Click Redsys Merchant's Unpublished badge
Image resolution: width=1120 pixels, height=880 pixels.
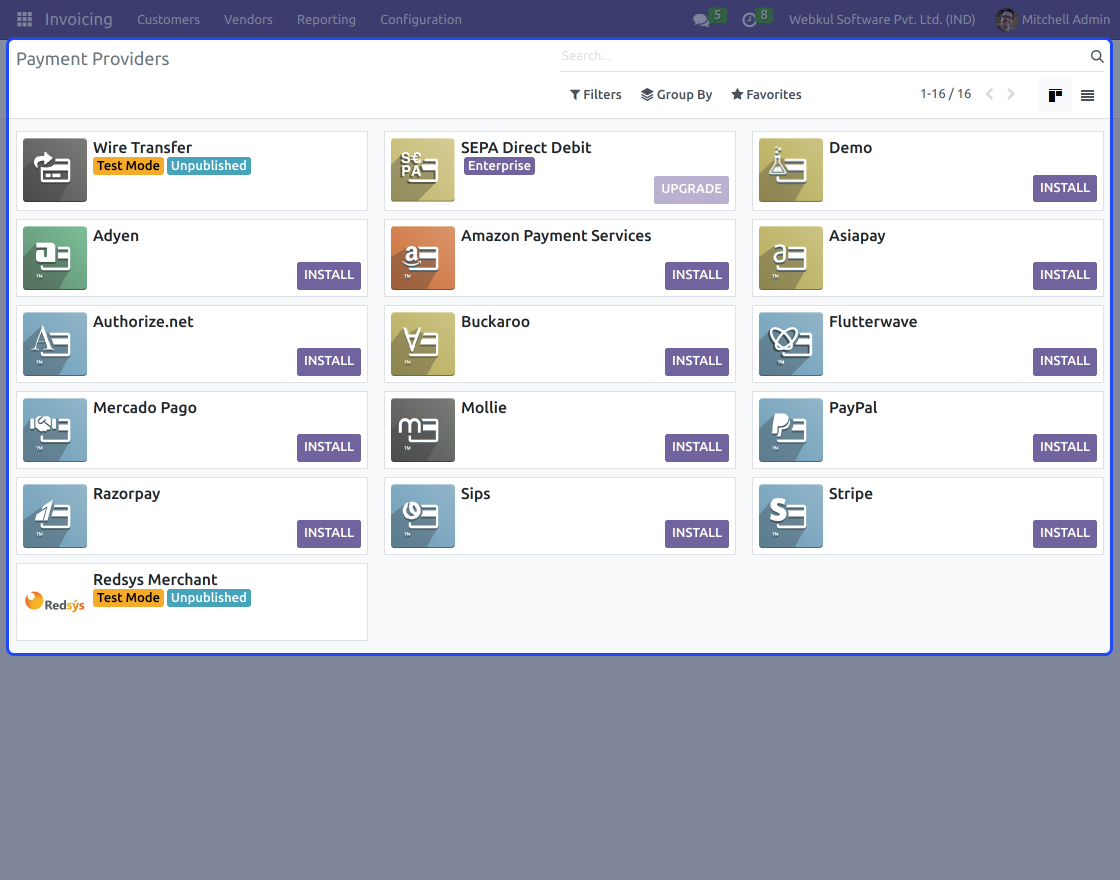(209, 598)
